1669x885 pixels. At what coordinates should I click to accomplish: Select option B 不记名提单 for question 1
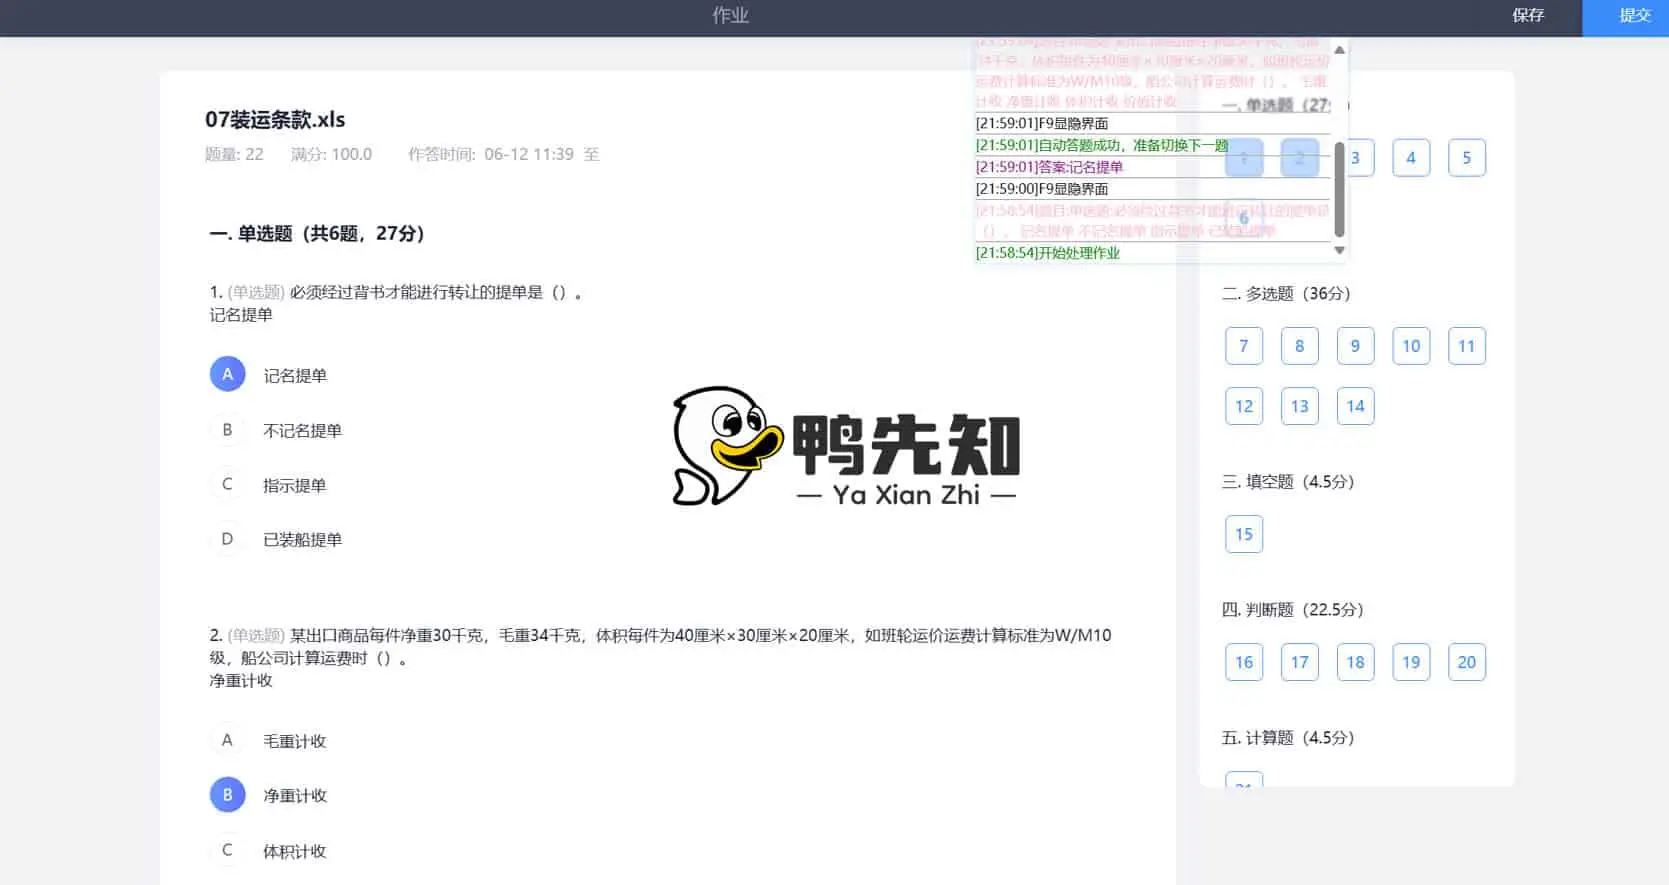pyautogui.click(x=227, y=430)
